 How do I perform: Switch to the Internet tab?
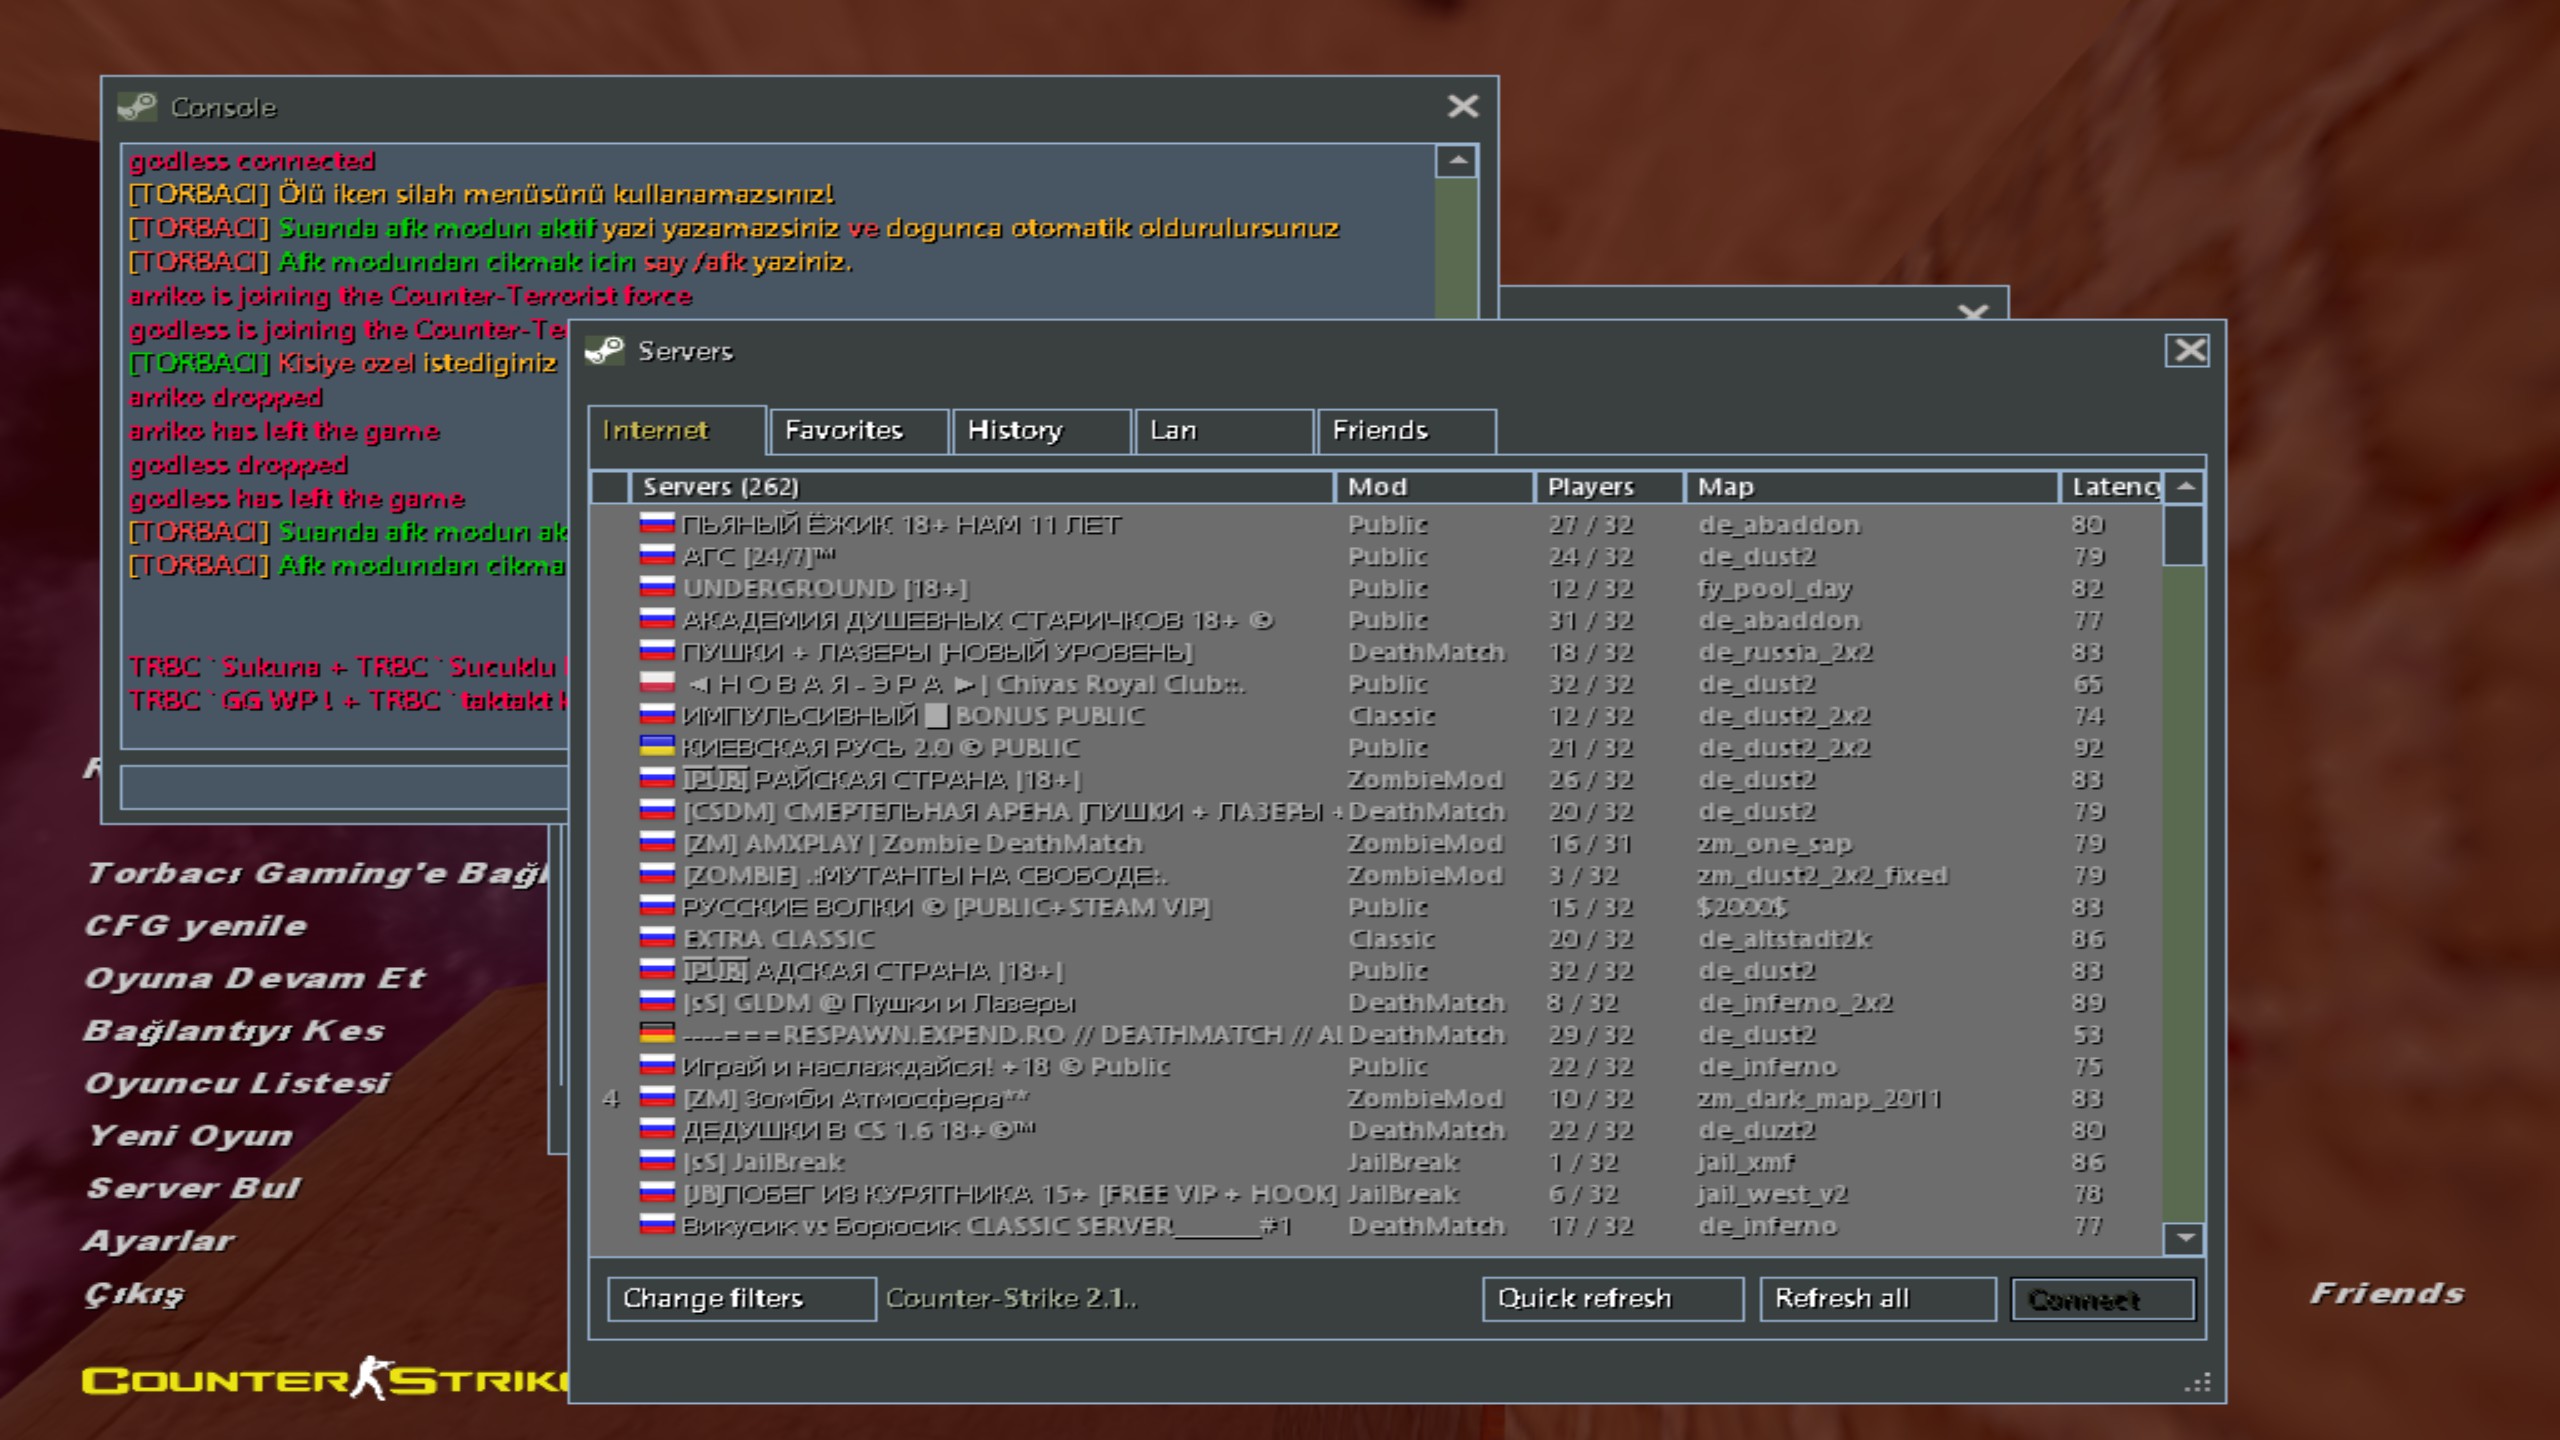click(x=677, y=431)
